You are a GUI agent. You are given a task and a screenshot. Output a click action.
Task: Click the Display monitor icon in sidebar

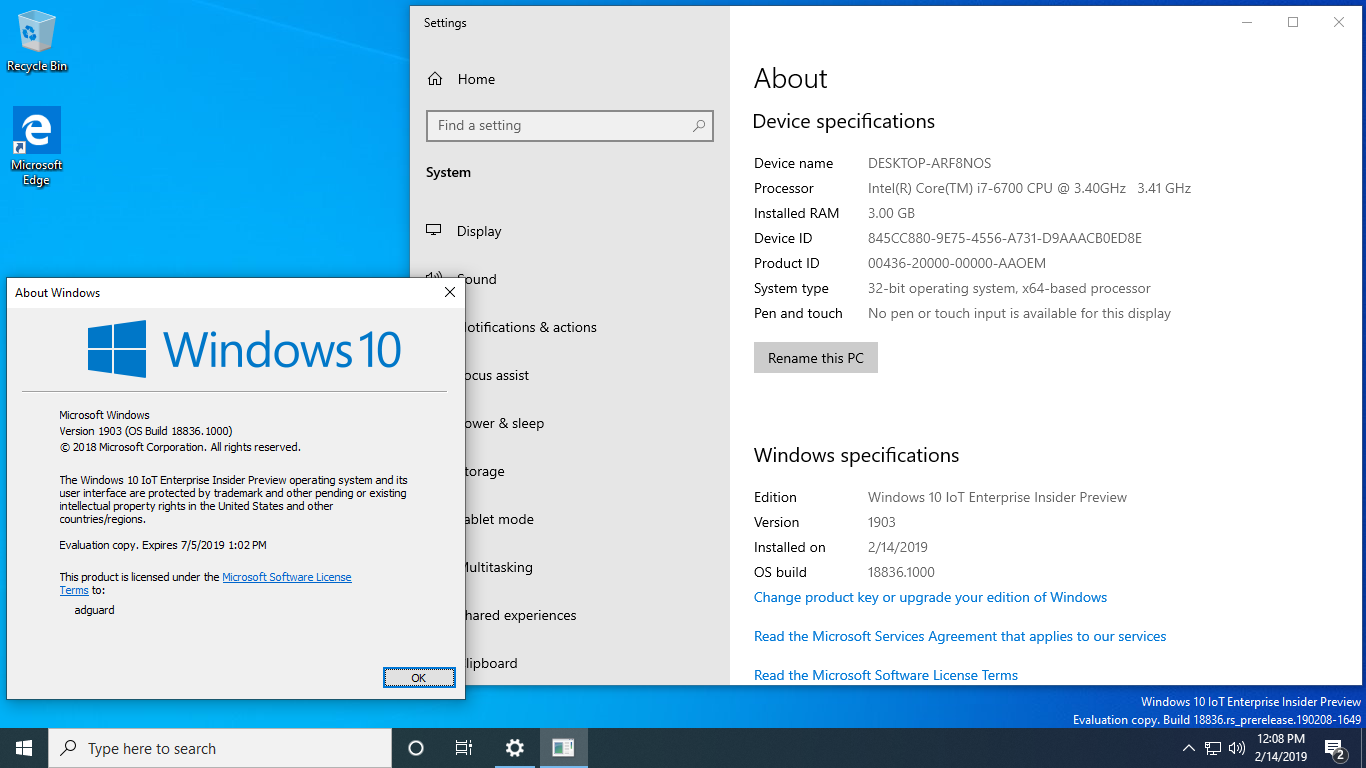click(434, 230)
